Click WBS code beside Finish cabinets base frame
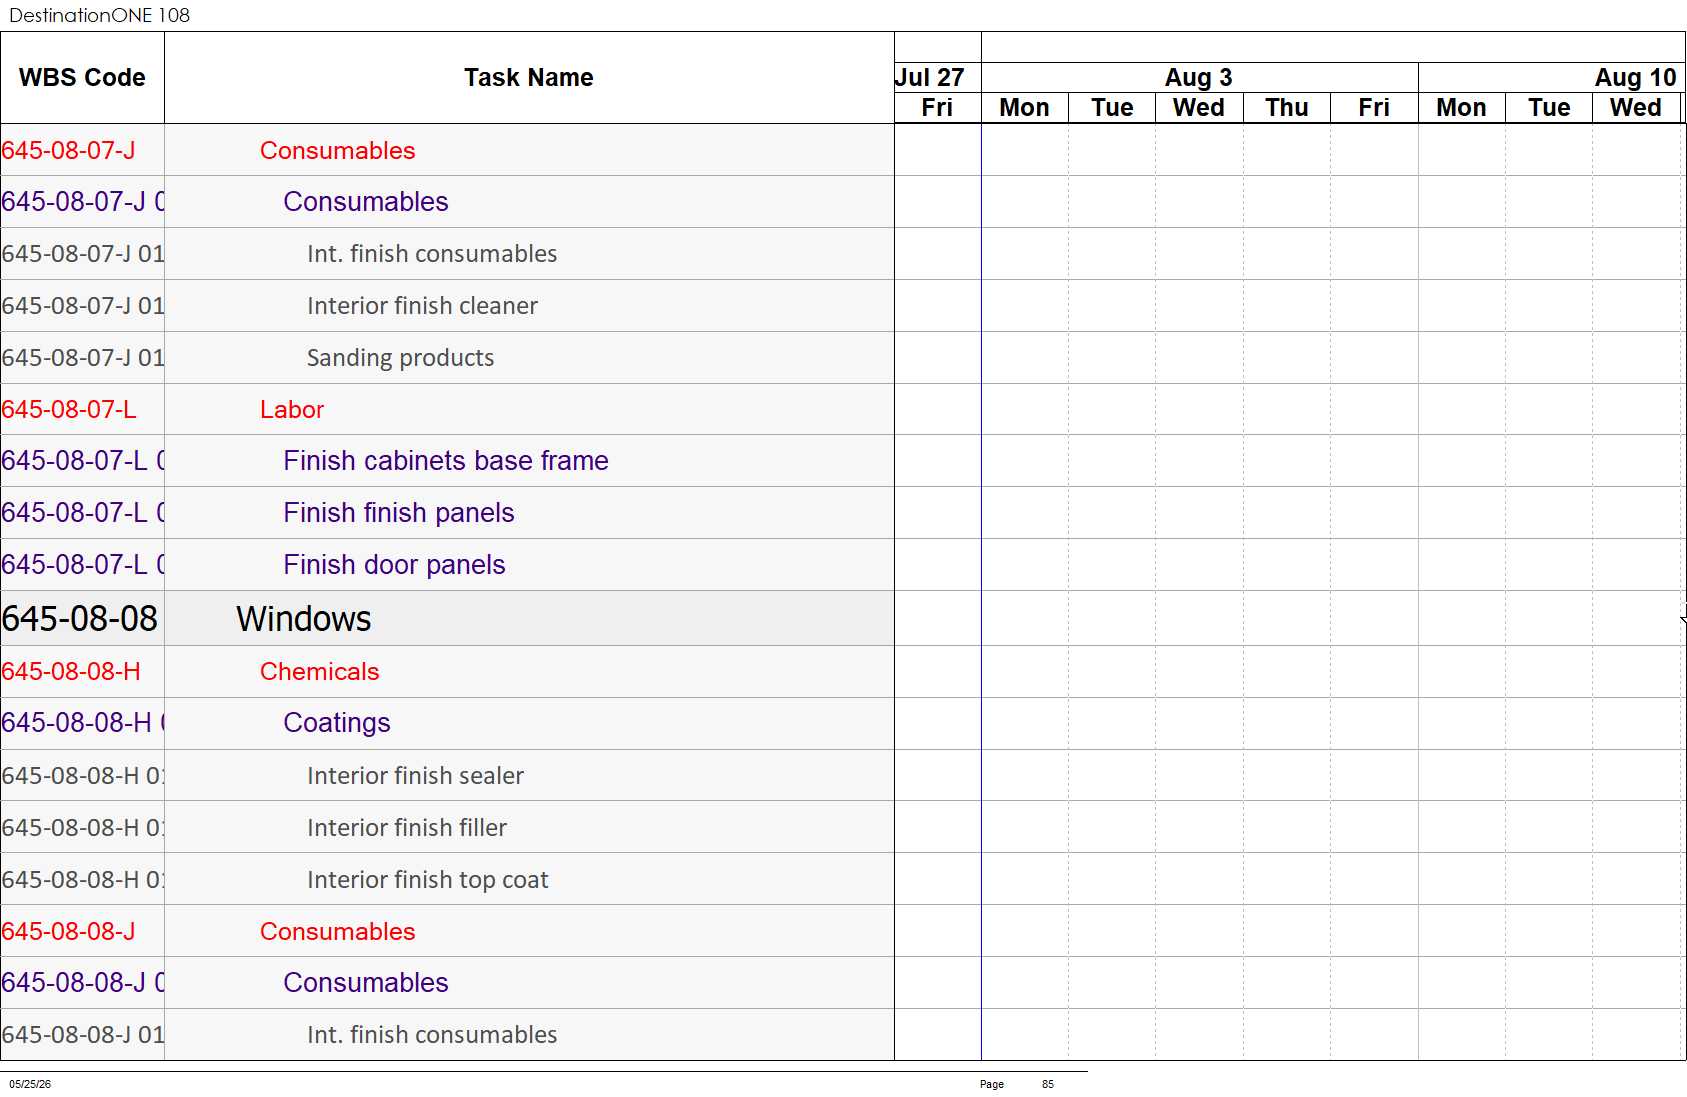 pos(83,461)
